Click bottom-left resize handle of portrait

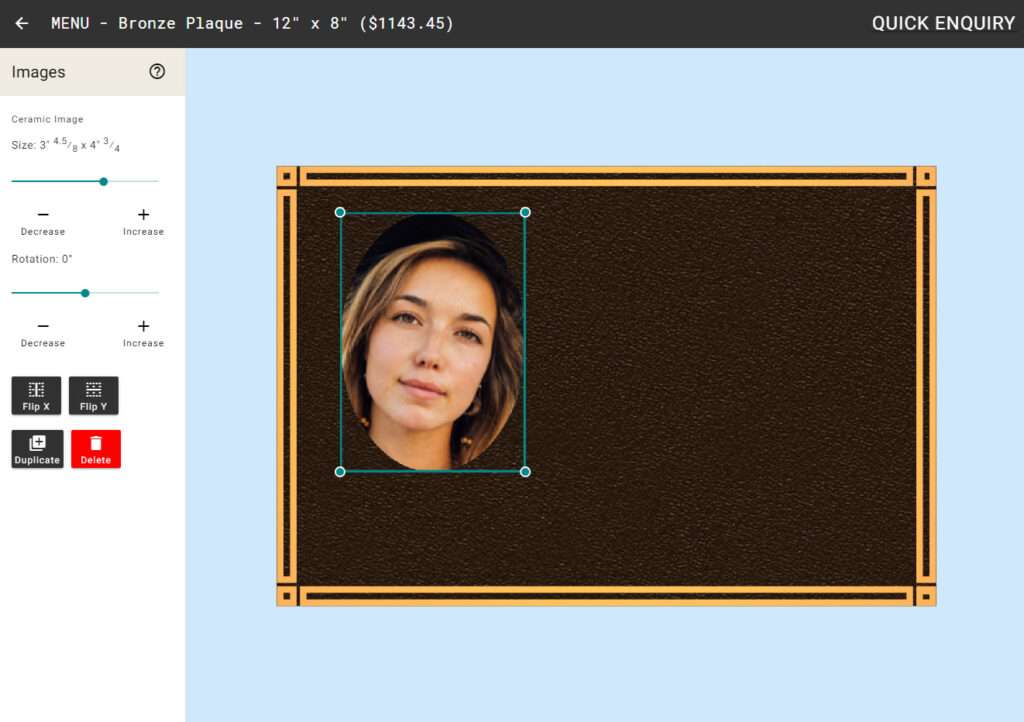pyautogui.click(x=340, y=471)
